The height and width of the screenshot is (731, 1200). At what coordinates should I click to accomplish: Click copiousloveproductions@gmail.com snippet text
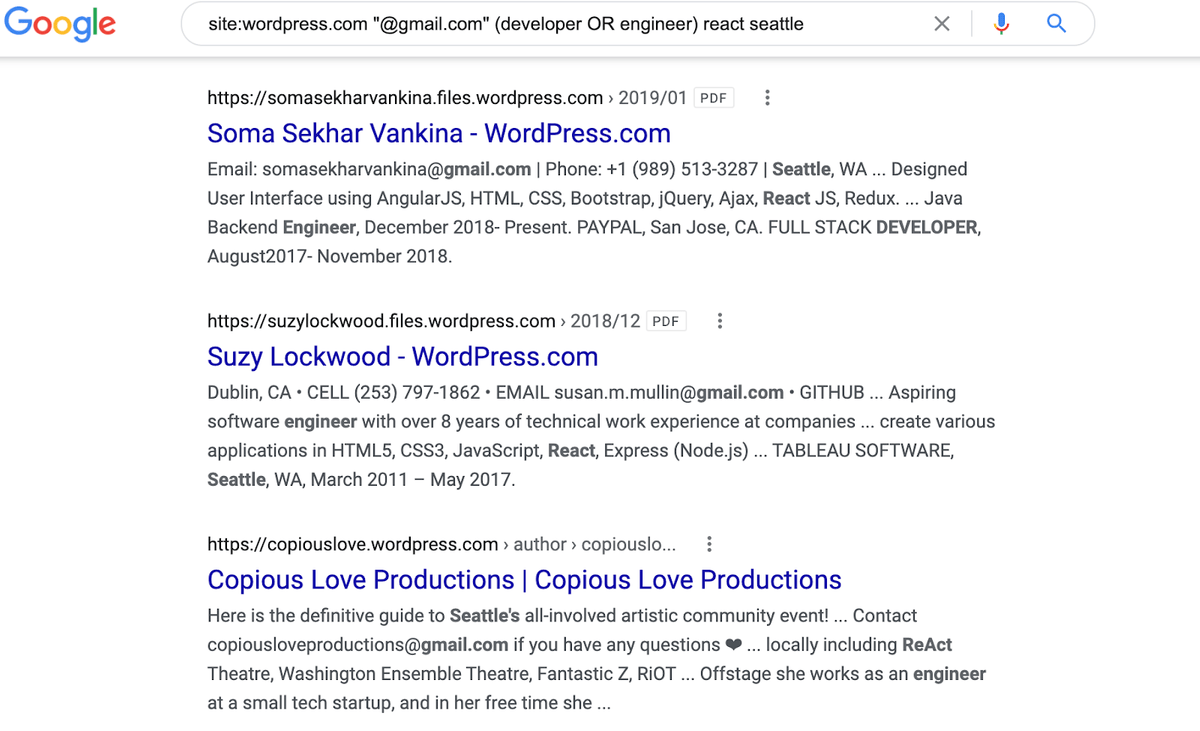[358, 644]
